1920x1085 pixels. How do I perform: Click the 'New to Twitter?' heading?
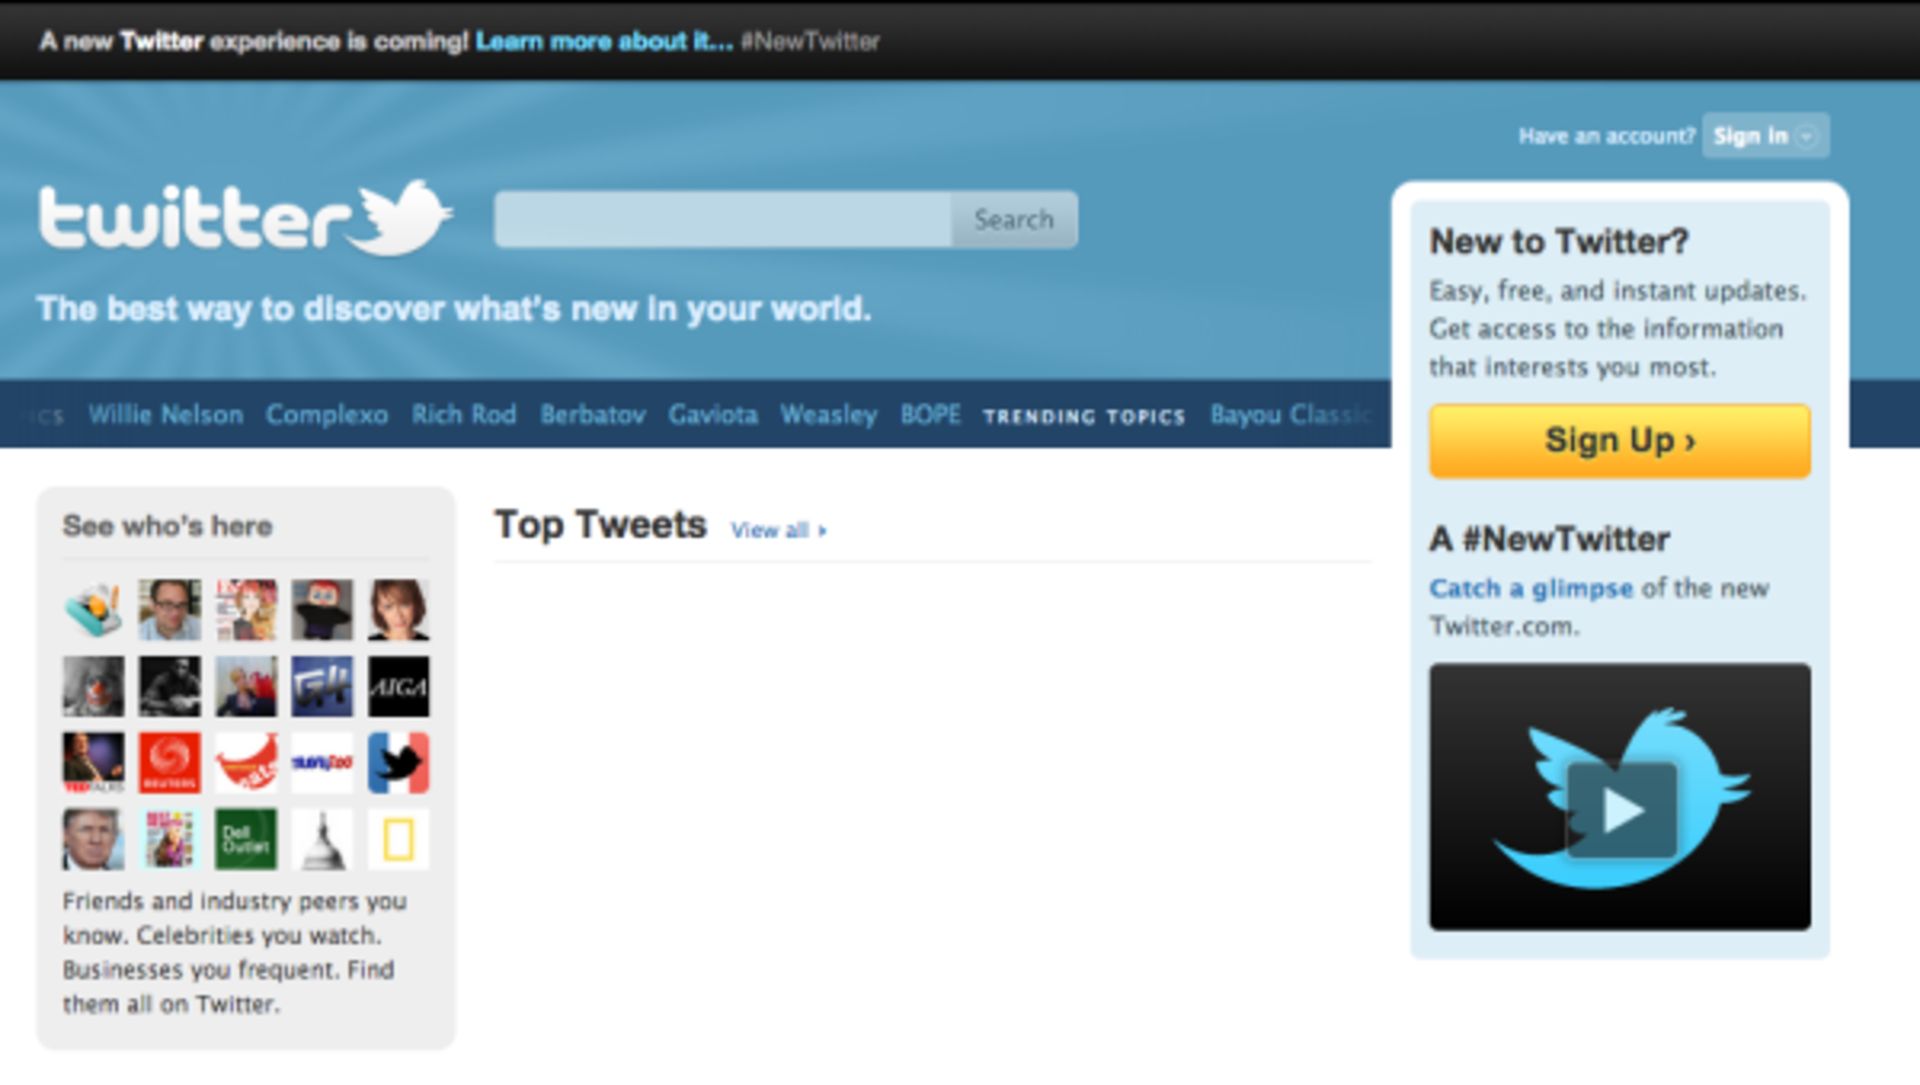pyautogui.click(x=1559, y=241)
